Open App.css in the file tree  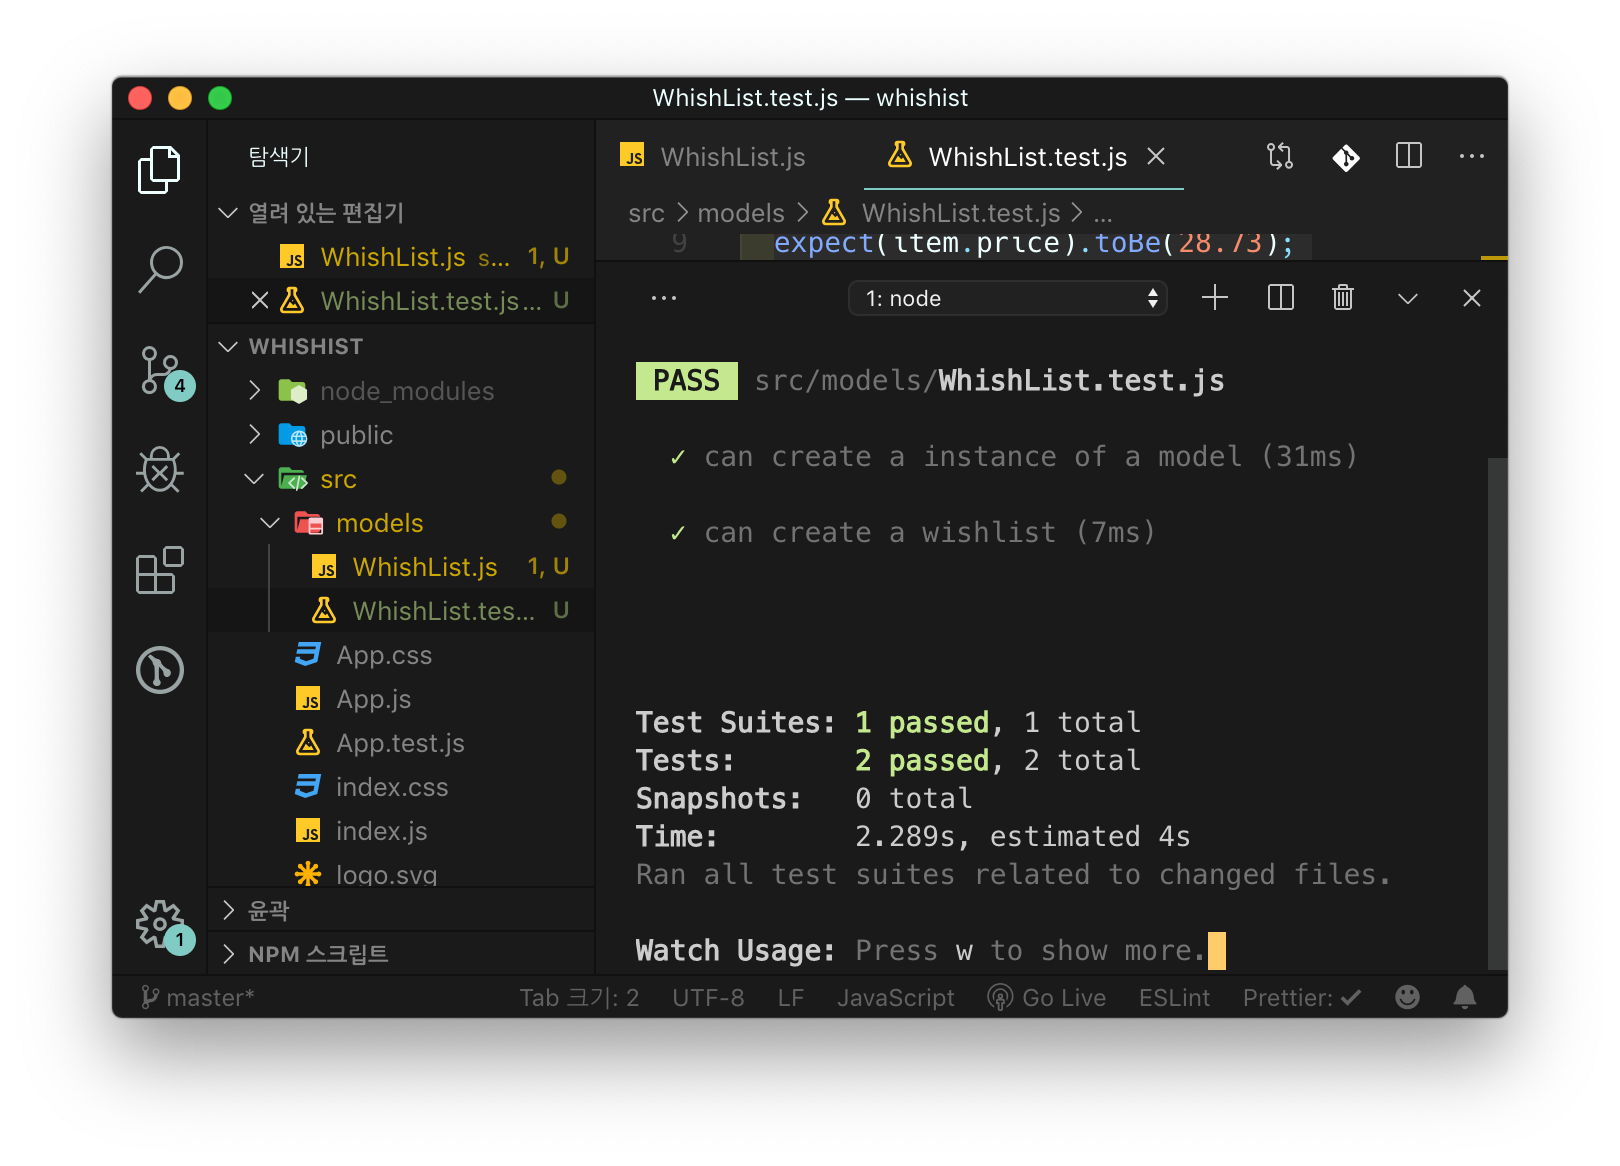pyautogui.click(x=400, y=655)
